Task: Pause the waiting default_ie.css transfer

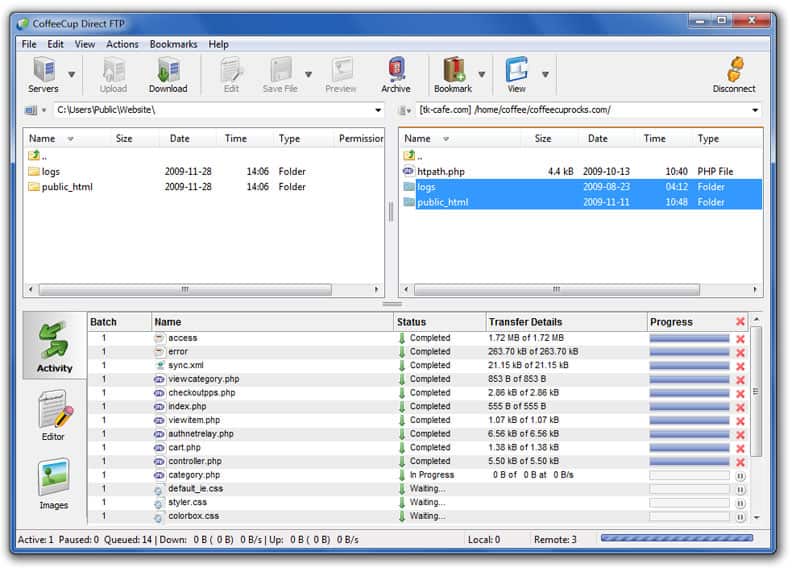Action: [x=741, y=489]
